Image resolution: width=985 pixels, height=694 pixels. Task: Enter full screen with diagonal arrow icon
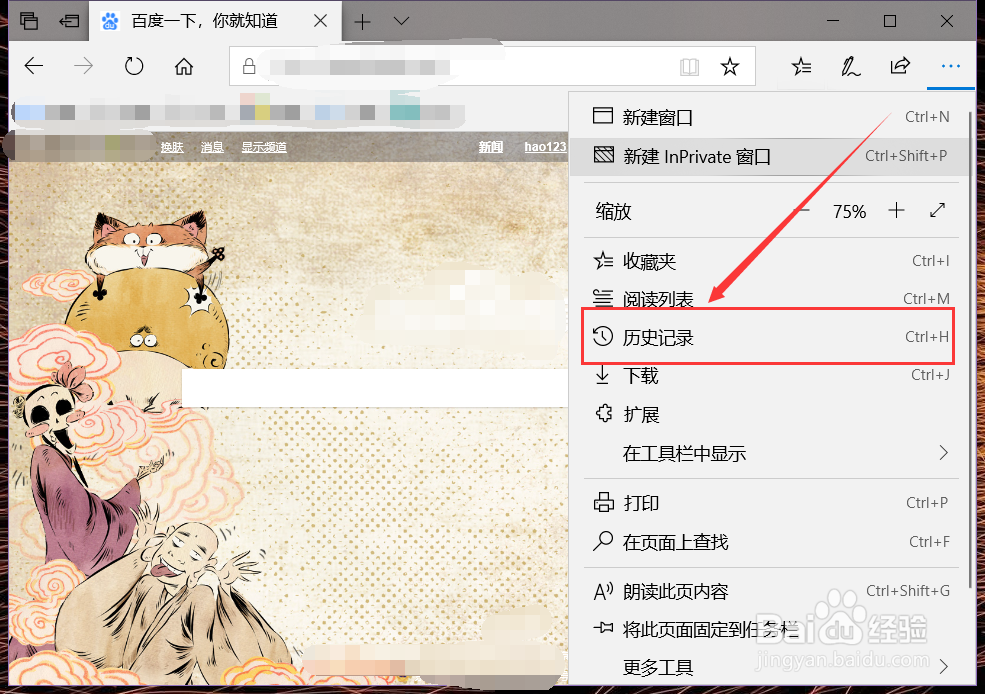coord(937,210)
